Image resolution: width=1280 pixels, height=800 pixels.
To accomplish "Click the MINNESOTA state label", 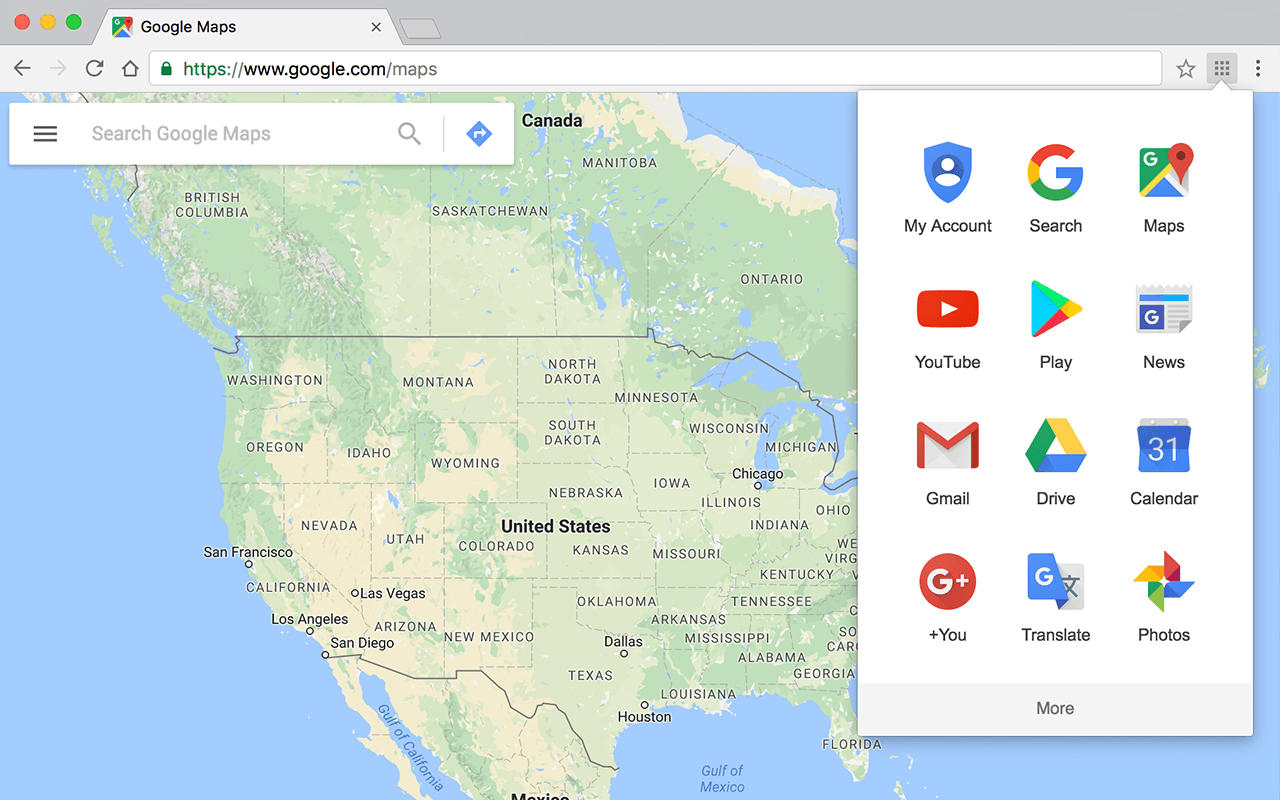I will (656, 397).
